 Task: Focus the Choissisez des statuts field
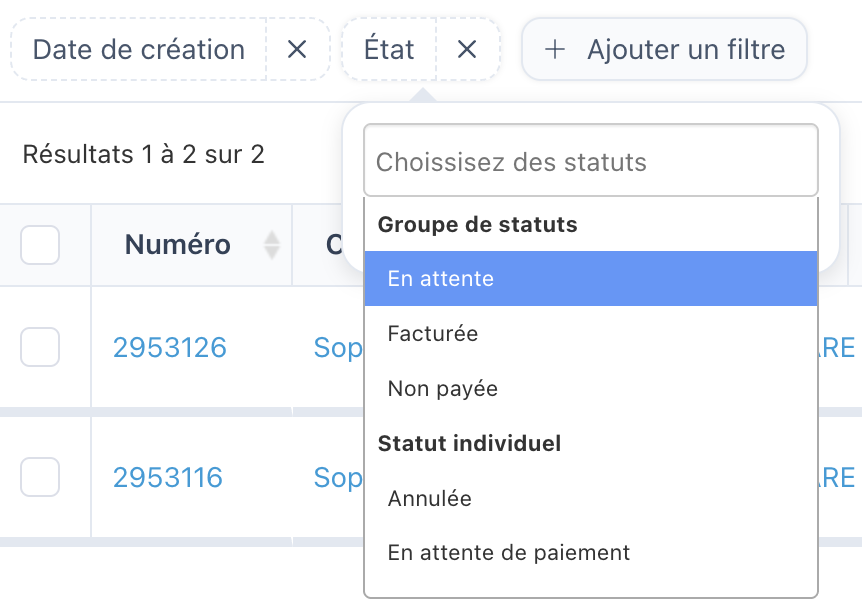pos(591,161)
